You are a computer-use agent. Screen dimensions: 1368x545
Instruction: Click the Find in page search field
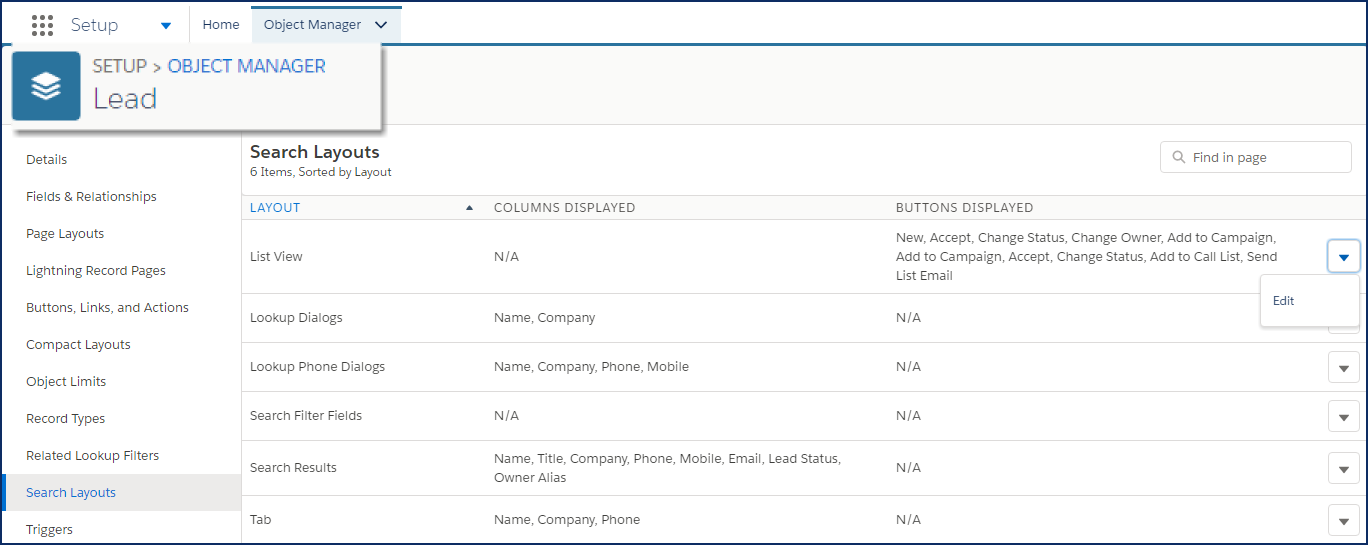pyautogui.click(x=1256, y=157)
